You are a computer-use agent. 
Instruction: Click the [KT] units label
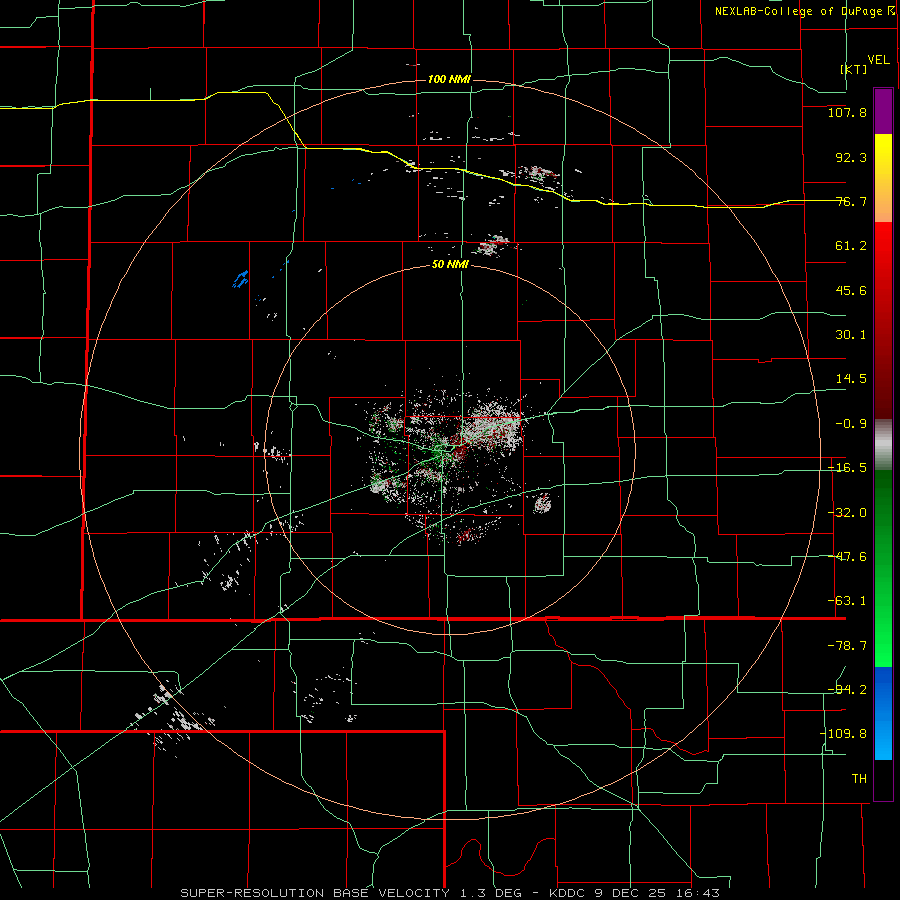click(x=854, y=69)
